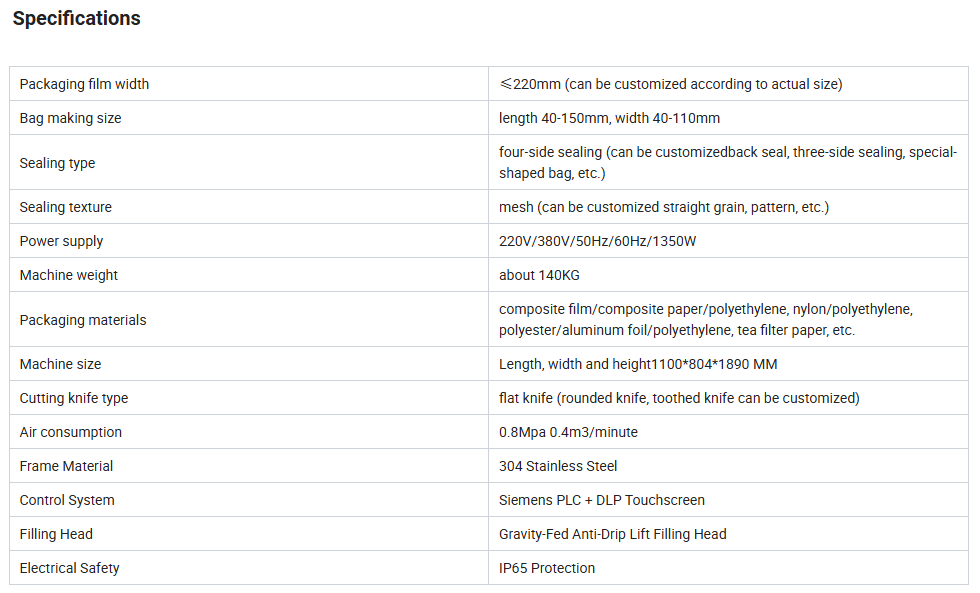This screenshot has width=980, height=593.
Task: Select the Siemens PLC + DLP Touchscreen text
Action: (x=602, y=500)
